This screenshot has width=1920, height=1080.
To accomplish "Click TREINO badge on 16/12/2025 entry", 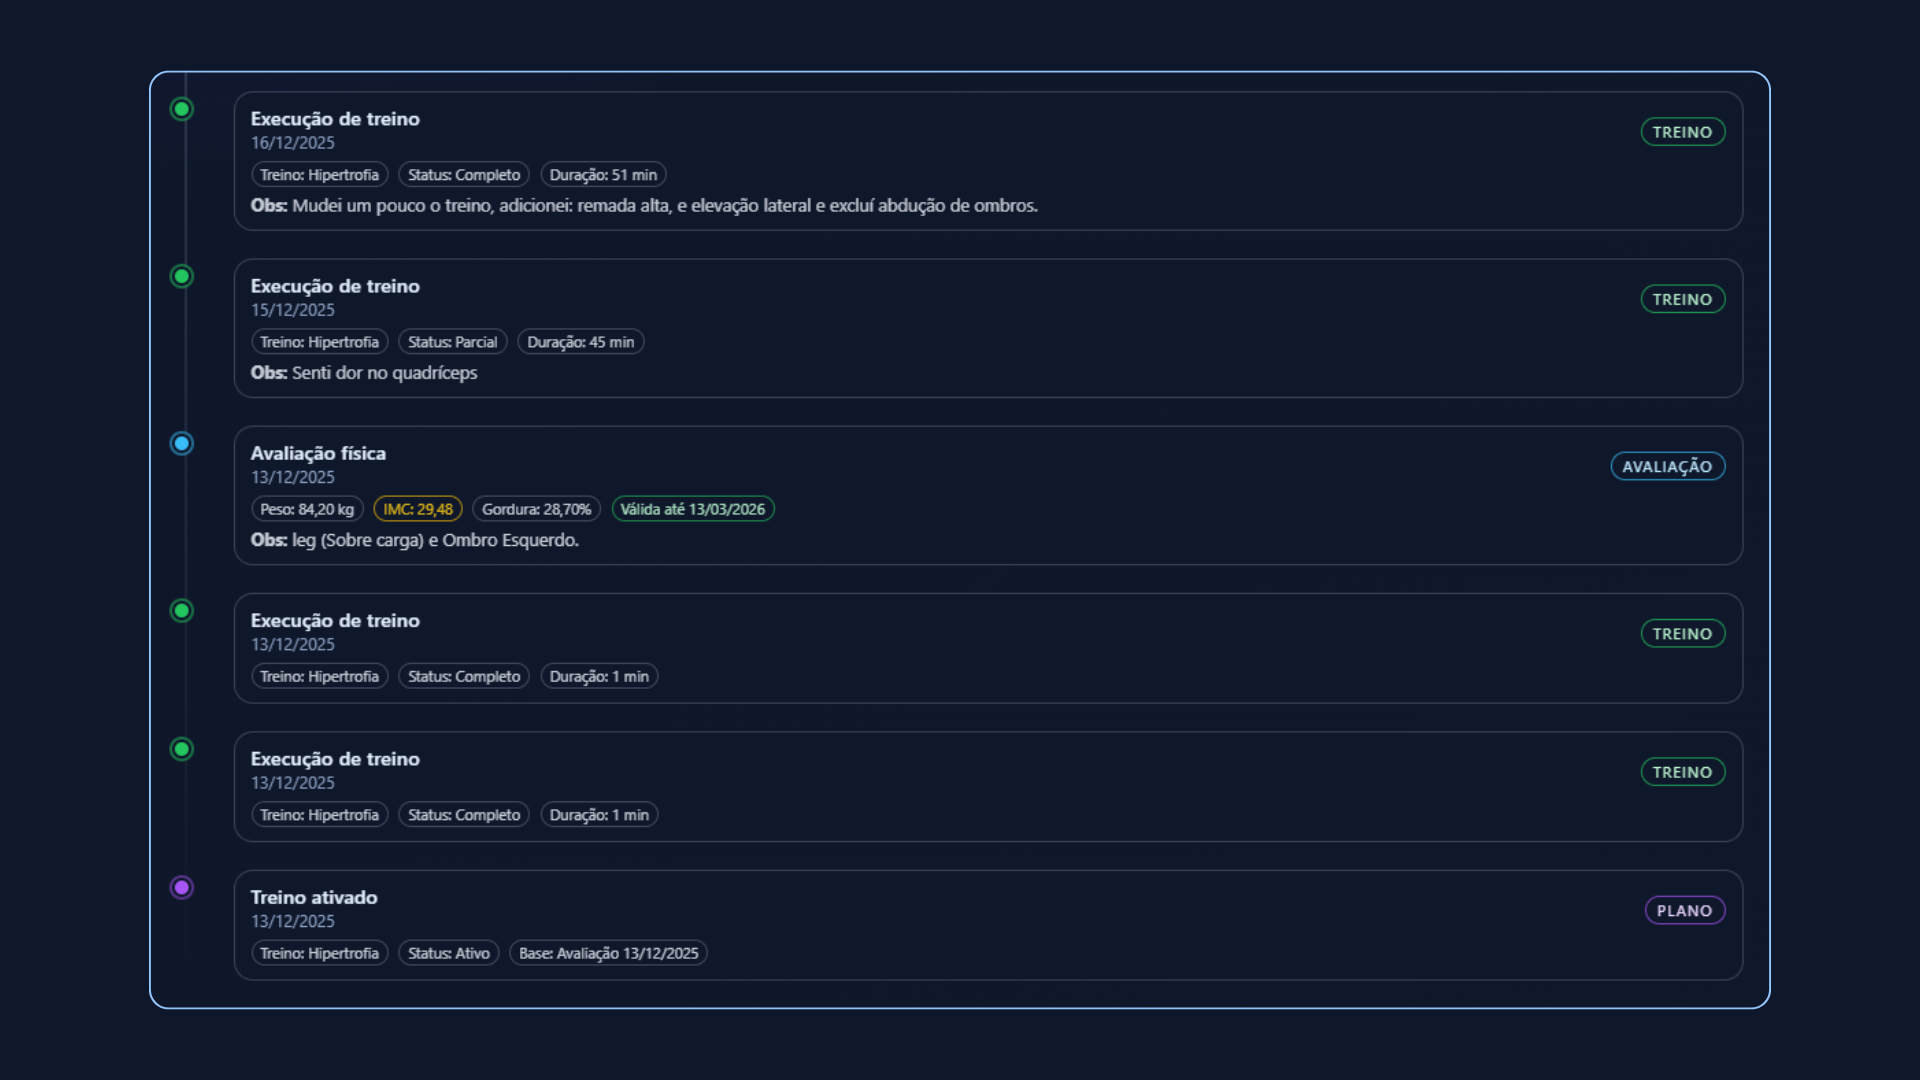I will pyautogui.click(x=1682, y=132).
